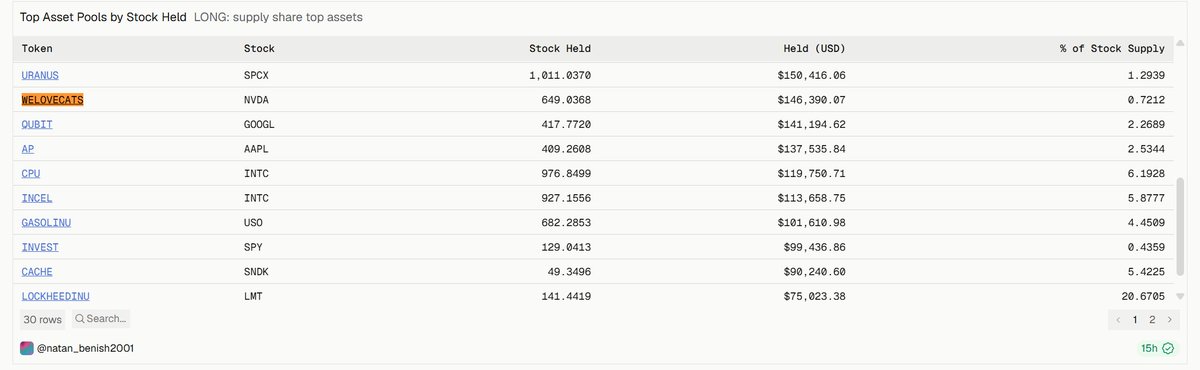Open the QUBIT token link

tap(37, 125)
